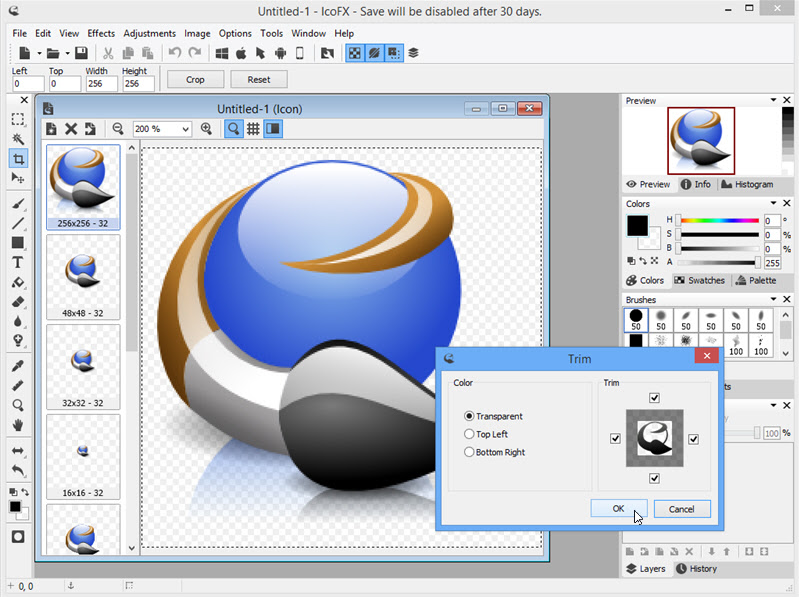799x597 pixels.
Task: Click the alpha A slider
Action: (x=718, y=262)
